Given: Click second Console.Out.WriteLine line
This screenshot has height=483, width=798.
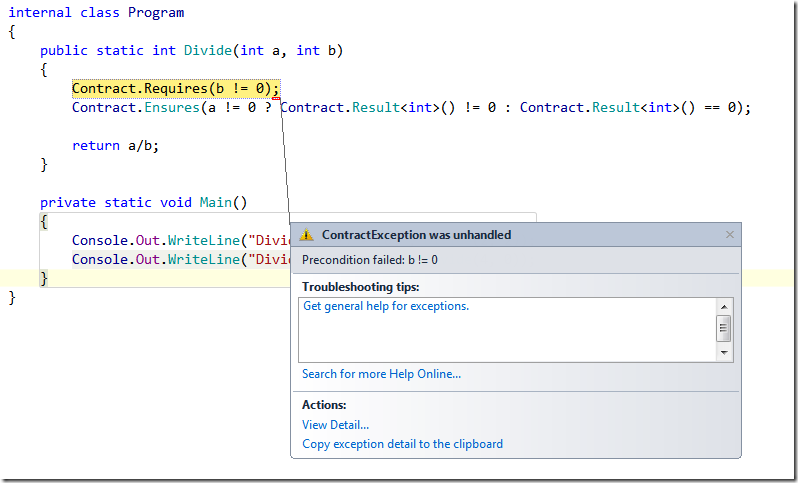Looking at the screenshot, I should click(x=181, y=260).
